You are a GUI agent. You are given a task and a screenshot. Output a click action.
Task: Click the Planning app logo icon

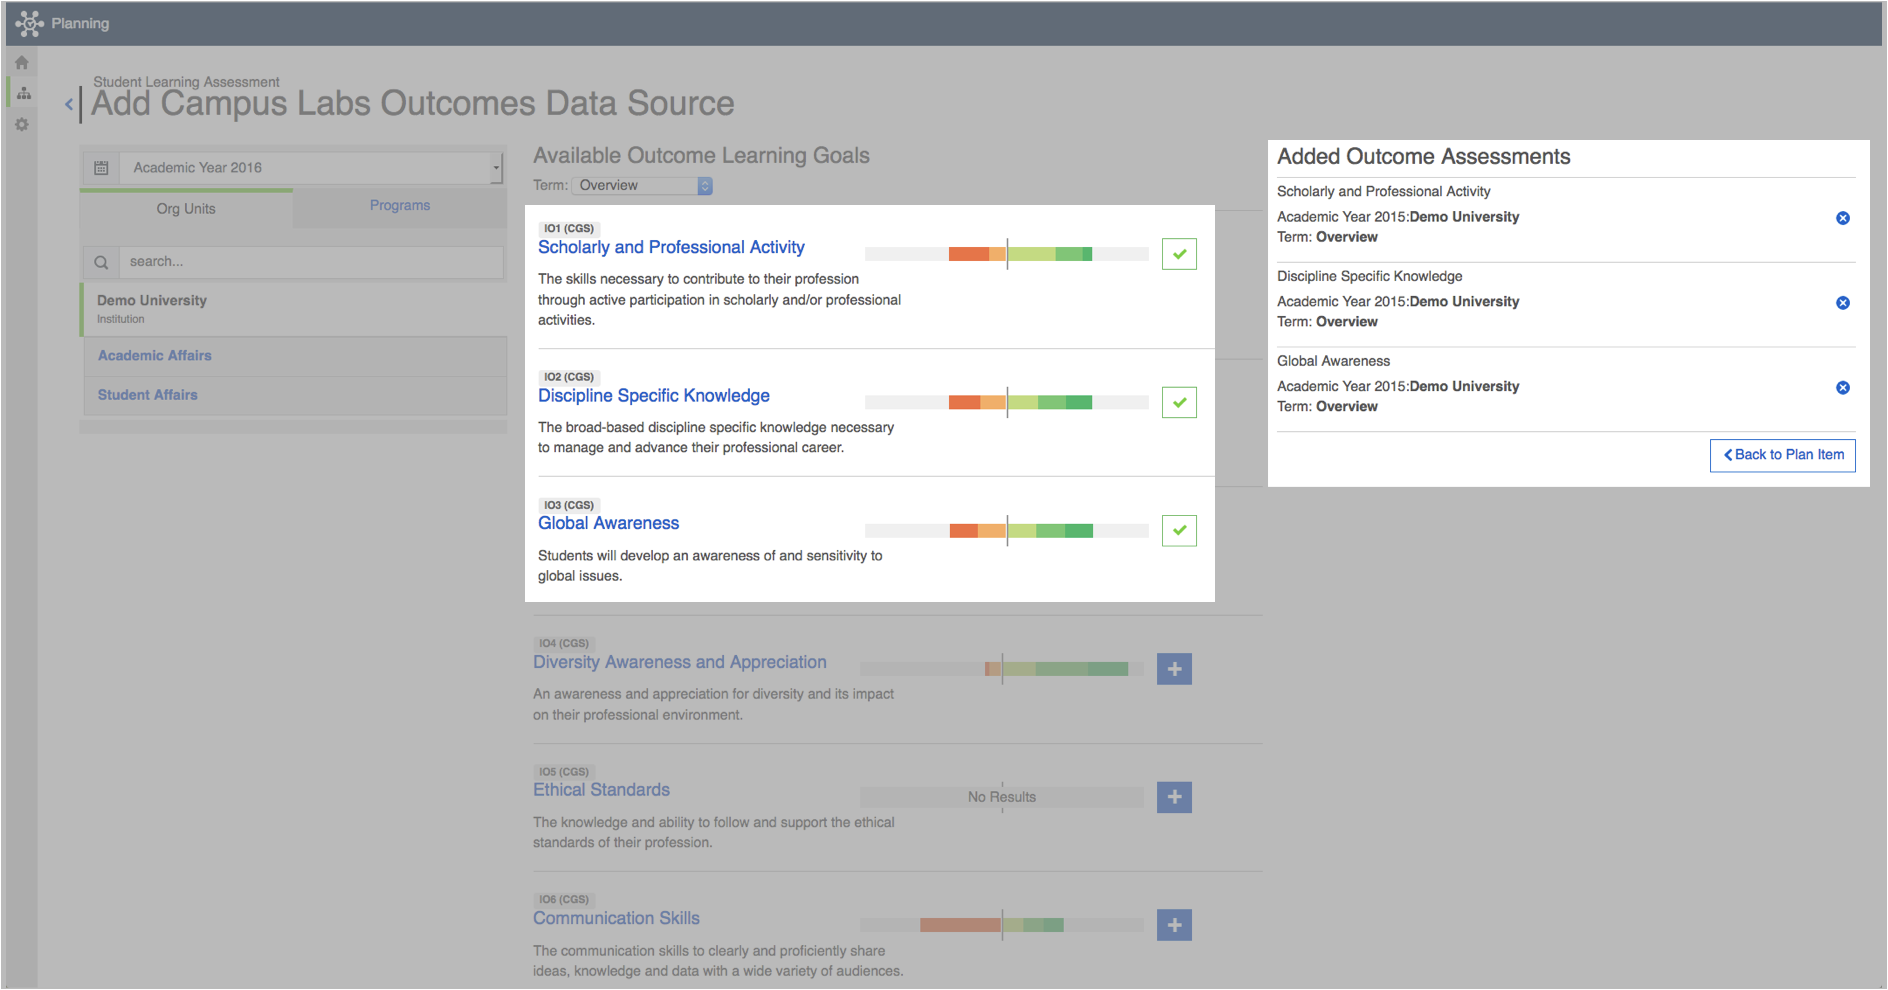(x=29, y=23)
